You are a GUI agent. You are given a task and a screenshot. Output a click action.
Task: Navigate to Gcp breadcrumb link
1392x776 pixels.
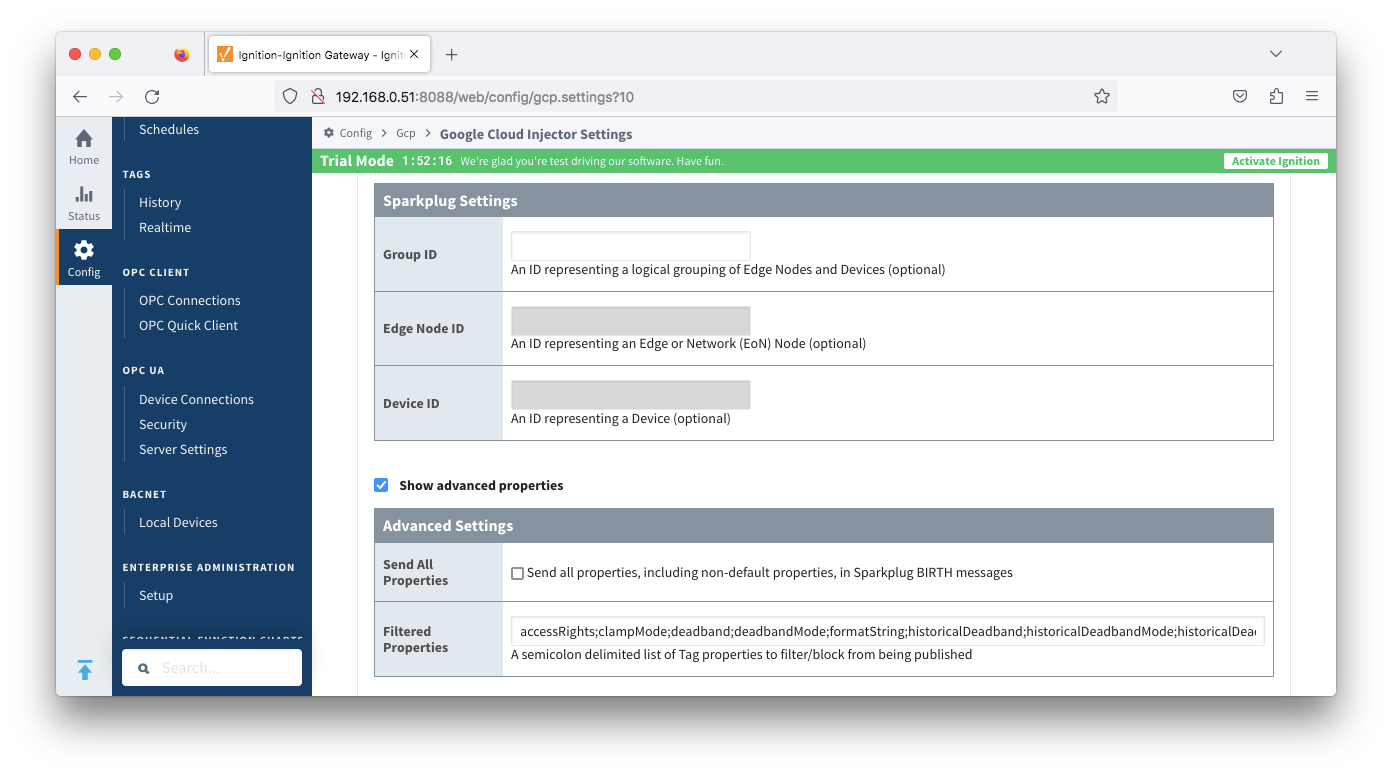[405, 134]
